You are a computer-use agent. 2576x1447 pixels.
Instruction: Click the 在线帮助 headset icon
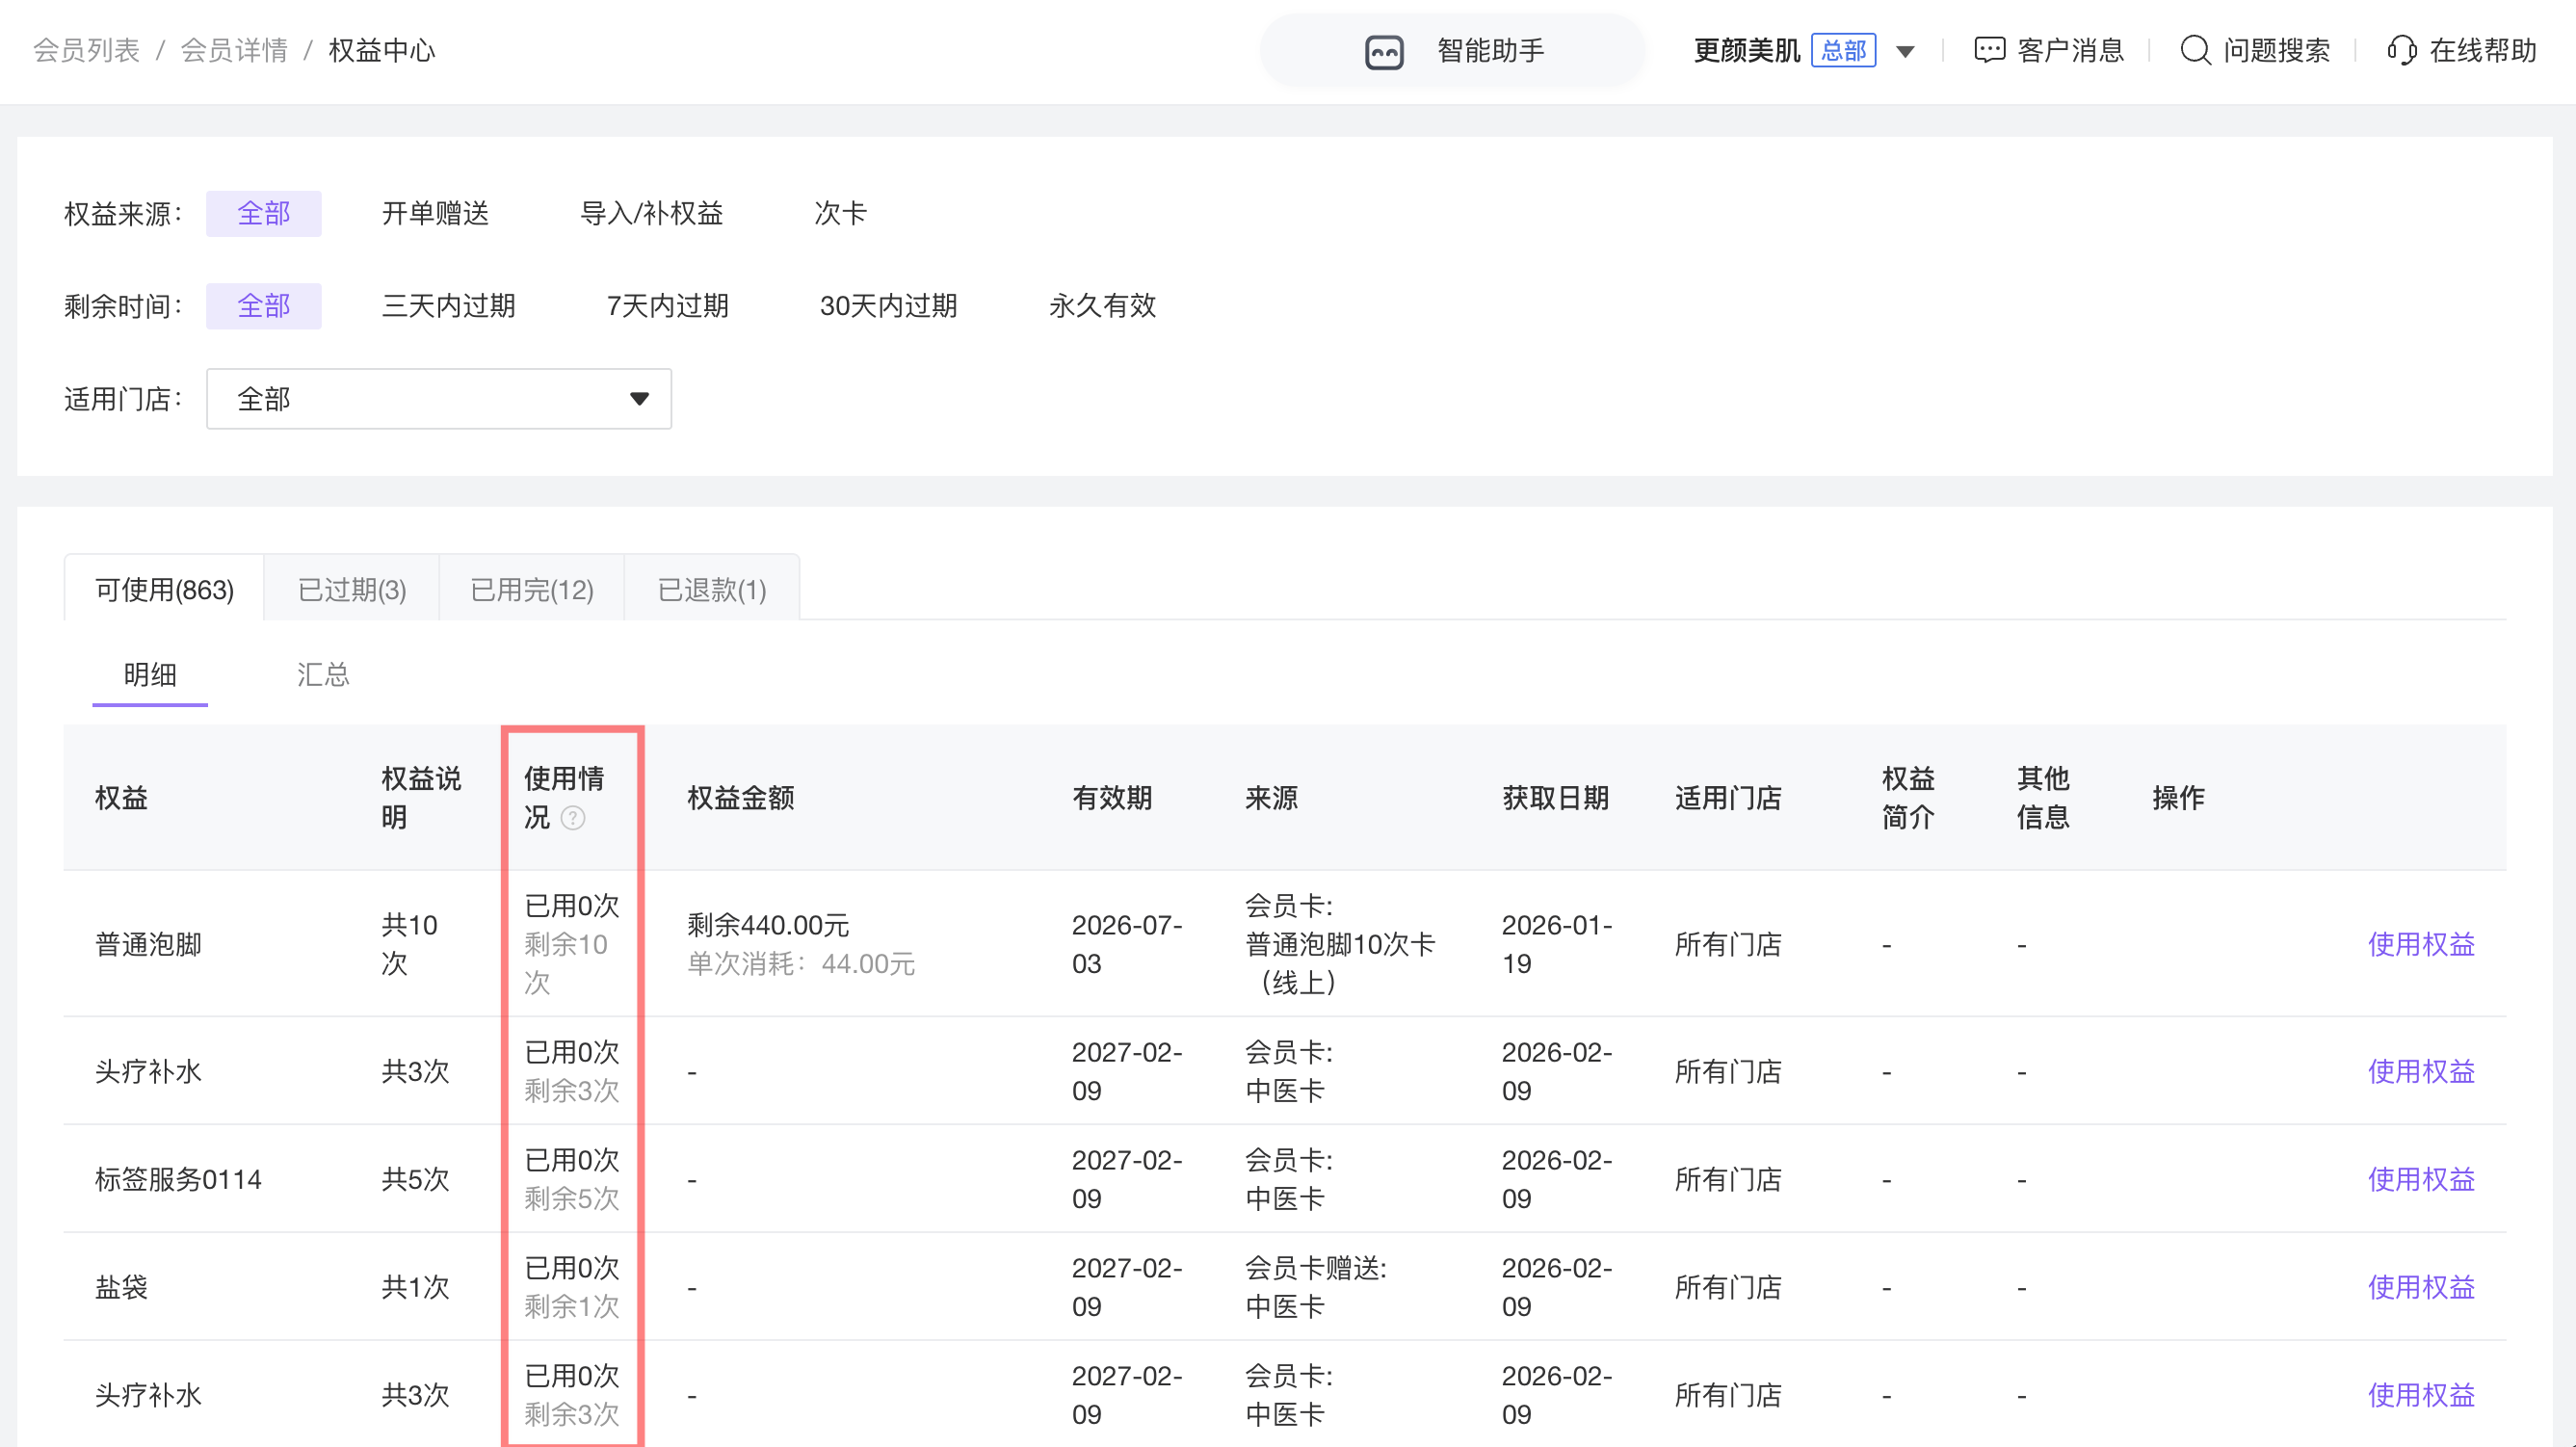pyautogui.click(x=2401, y=50)
